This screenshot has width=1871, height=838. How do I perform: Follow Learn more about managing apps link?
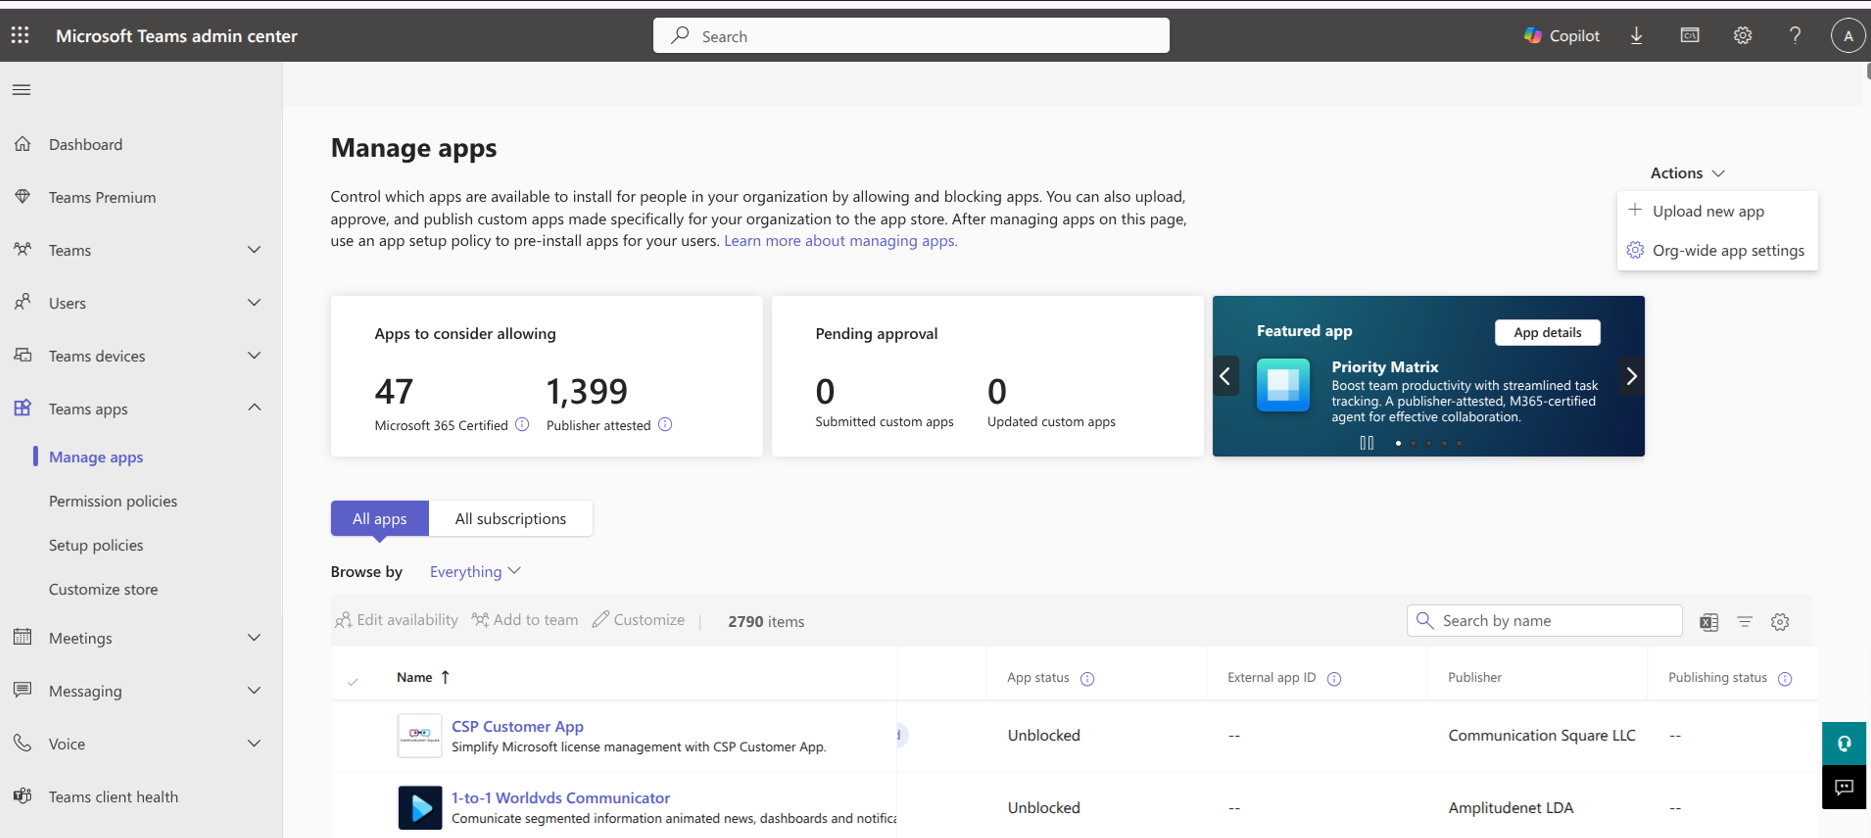tap(840, 241)
